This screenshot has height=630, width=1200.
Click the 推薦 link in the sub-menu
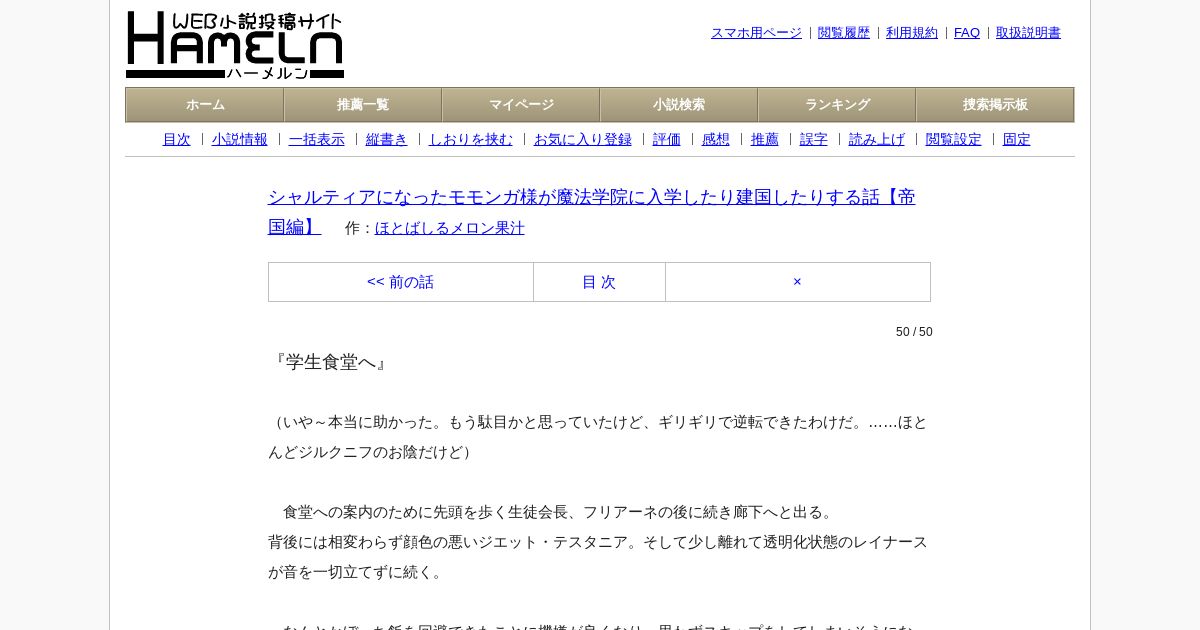[765, 140]
